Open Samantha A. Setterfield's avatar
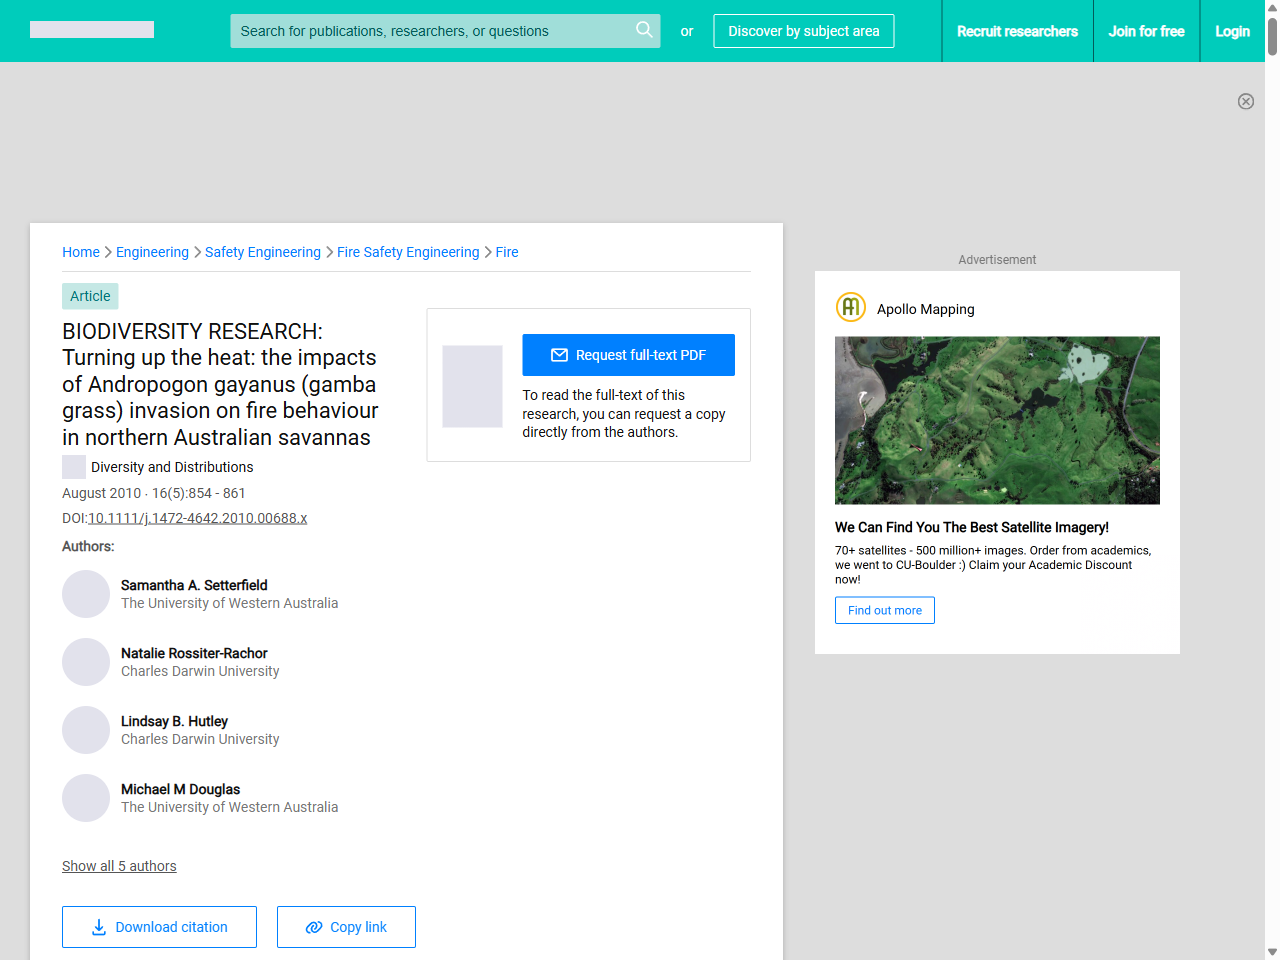Image resolution: width=1280 pixels, height=960 pixels. (x=86, y=593)
